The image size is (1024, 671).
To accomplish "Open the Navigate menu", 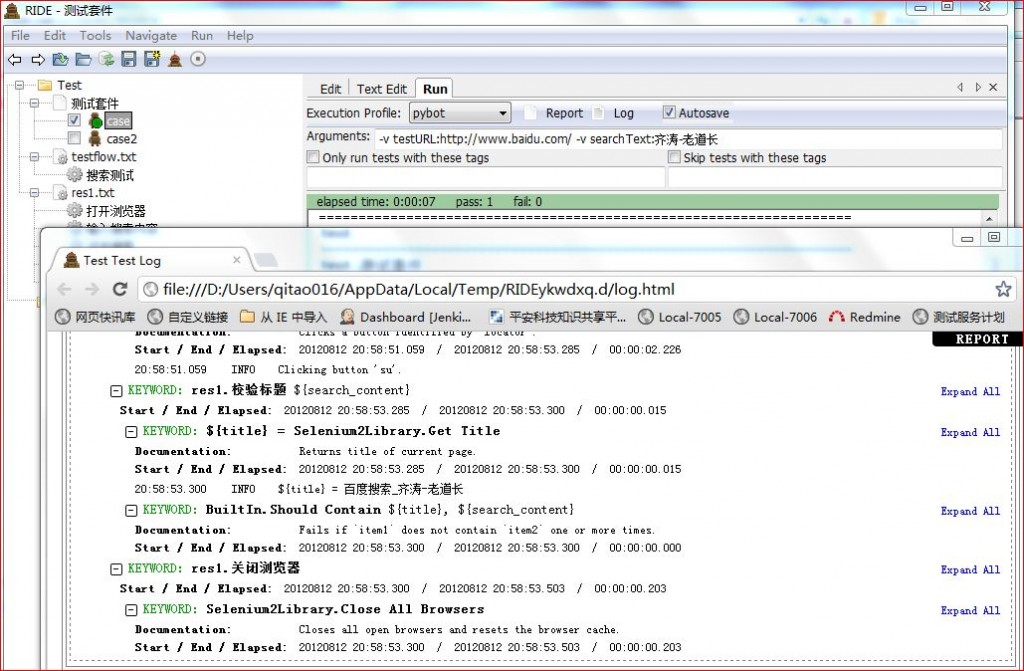I will coord(151,35).
